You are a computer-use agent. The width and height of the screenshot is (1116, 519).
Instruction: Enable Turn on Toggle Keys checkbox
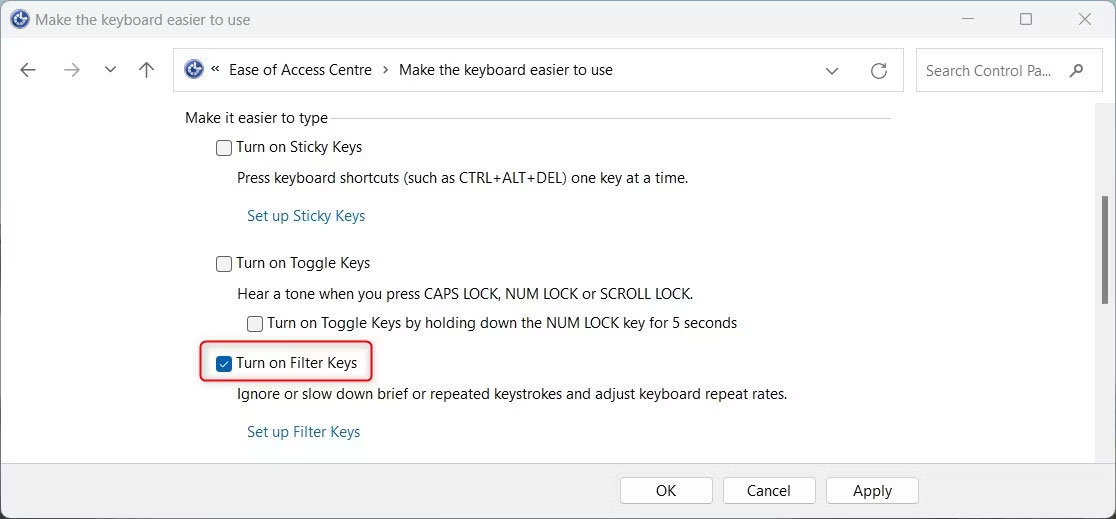(x=224, y=264)
